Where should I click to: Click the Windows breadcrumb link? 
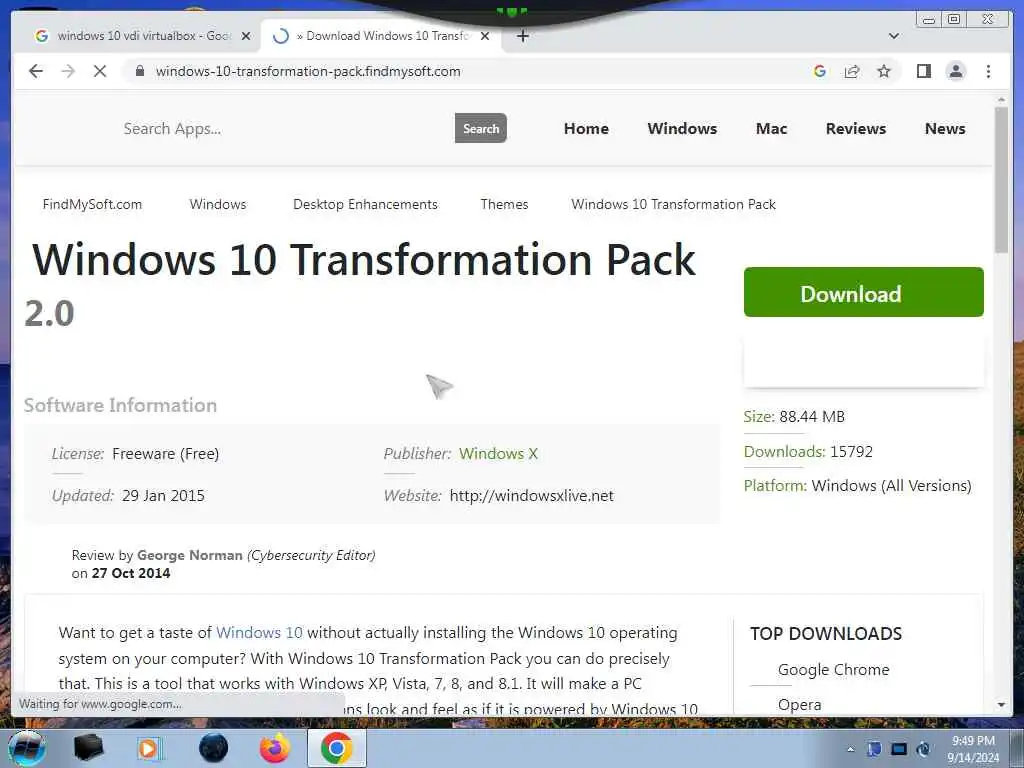pyautogui.click(x=217, y=204)
